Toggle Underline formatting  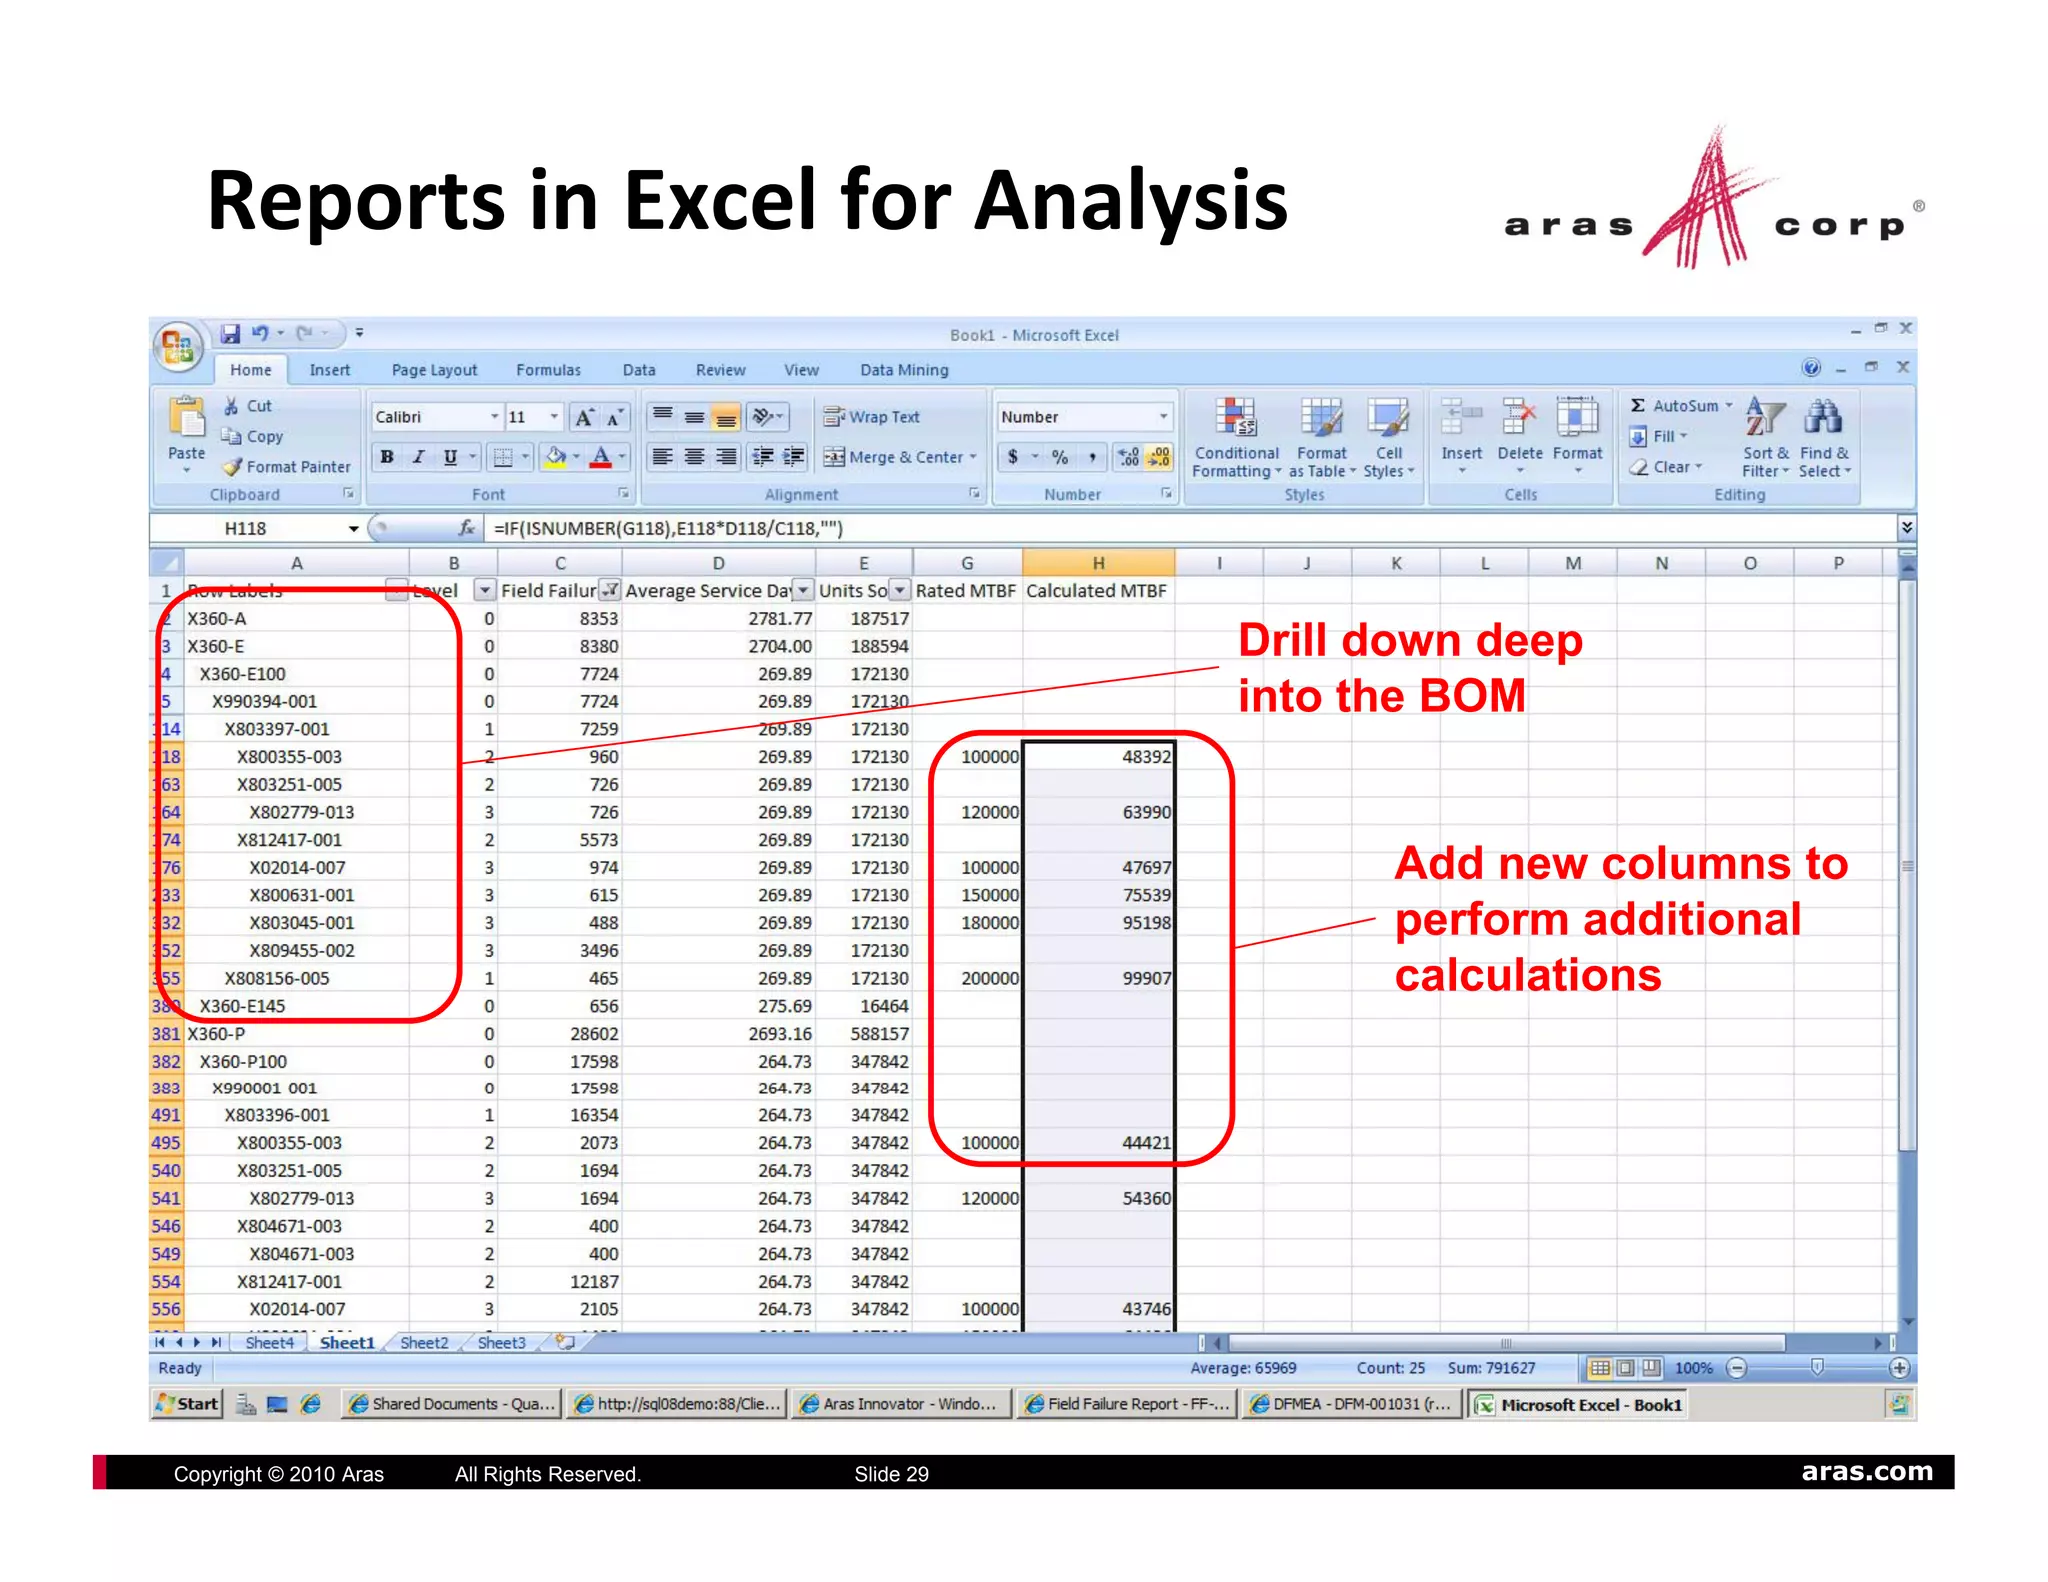pyautogui.click(x=451, y=457)
